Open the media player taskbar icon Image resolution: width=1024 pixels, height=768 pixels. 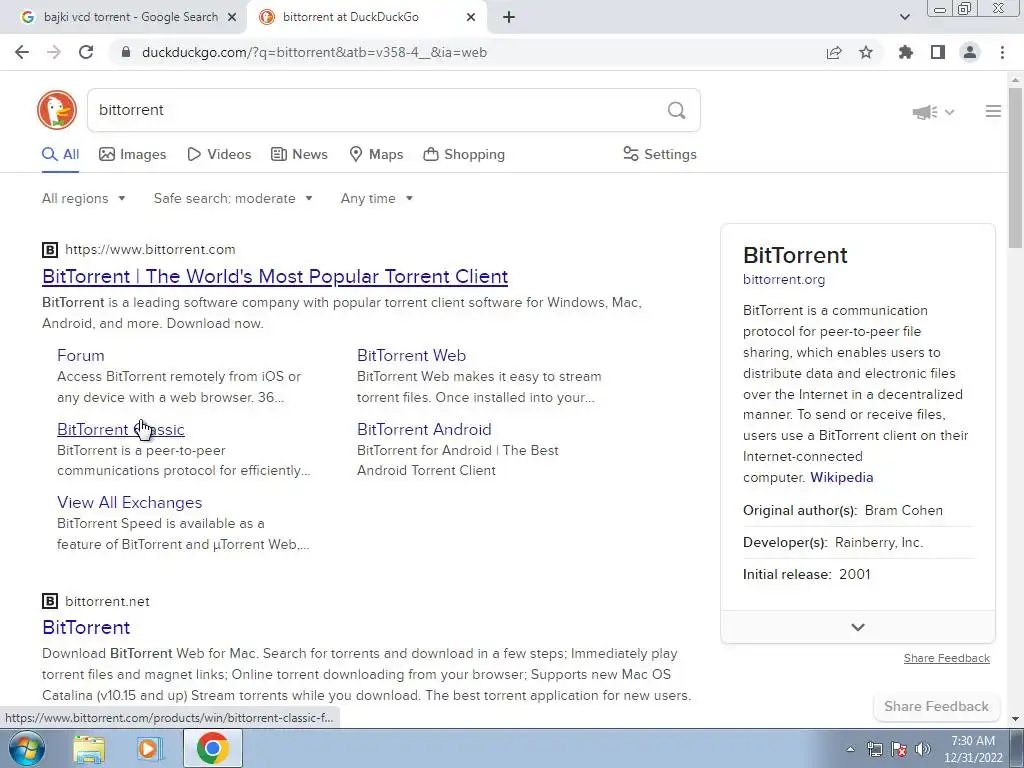150,748
